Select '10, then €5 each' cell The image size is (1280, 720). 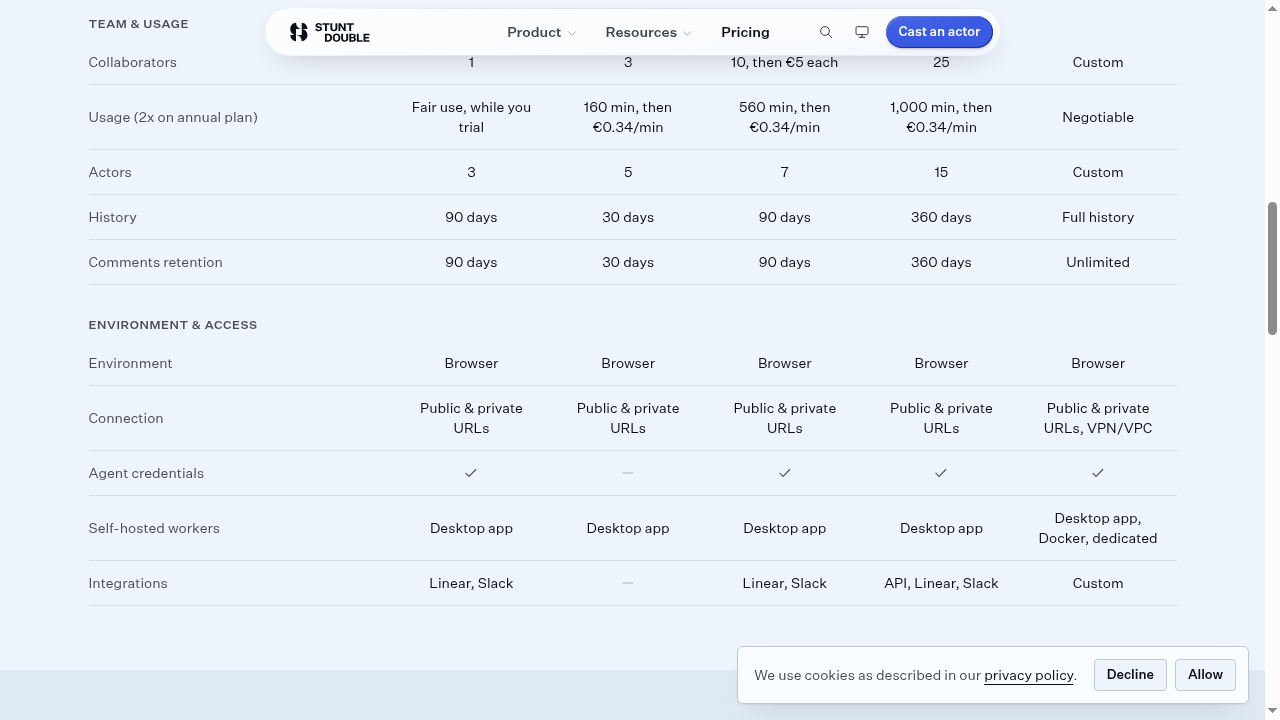785,62
